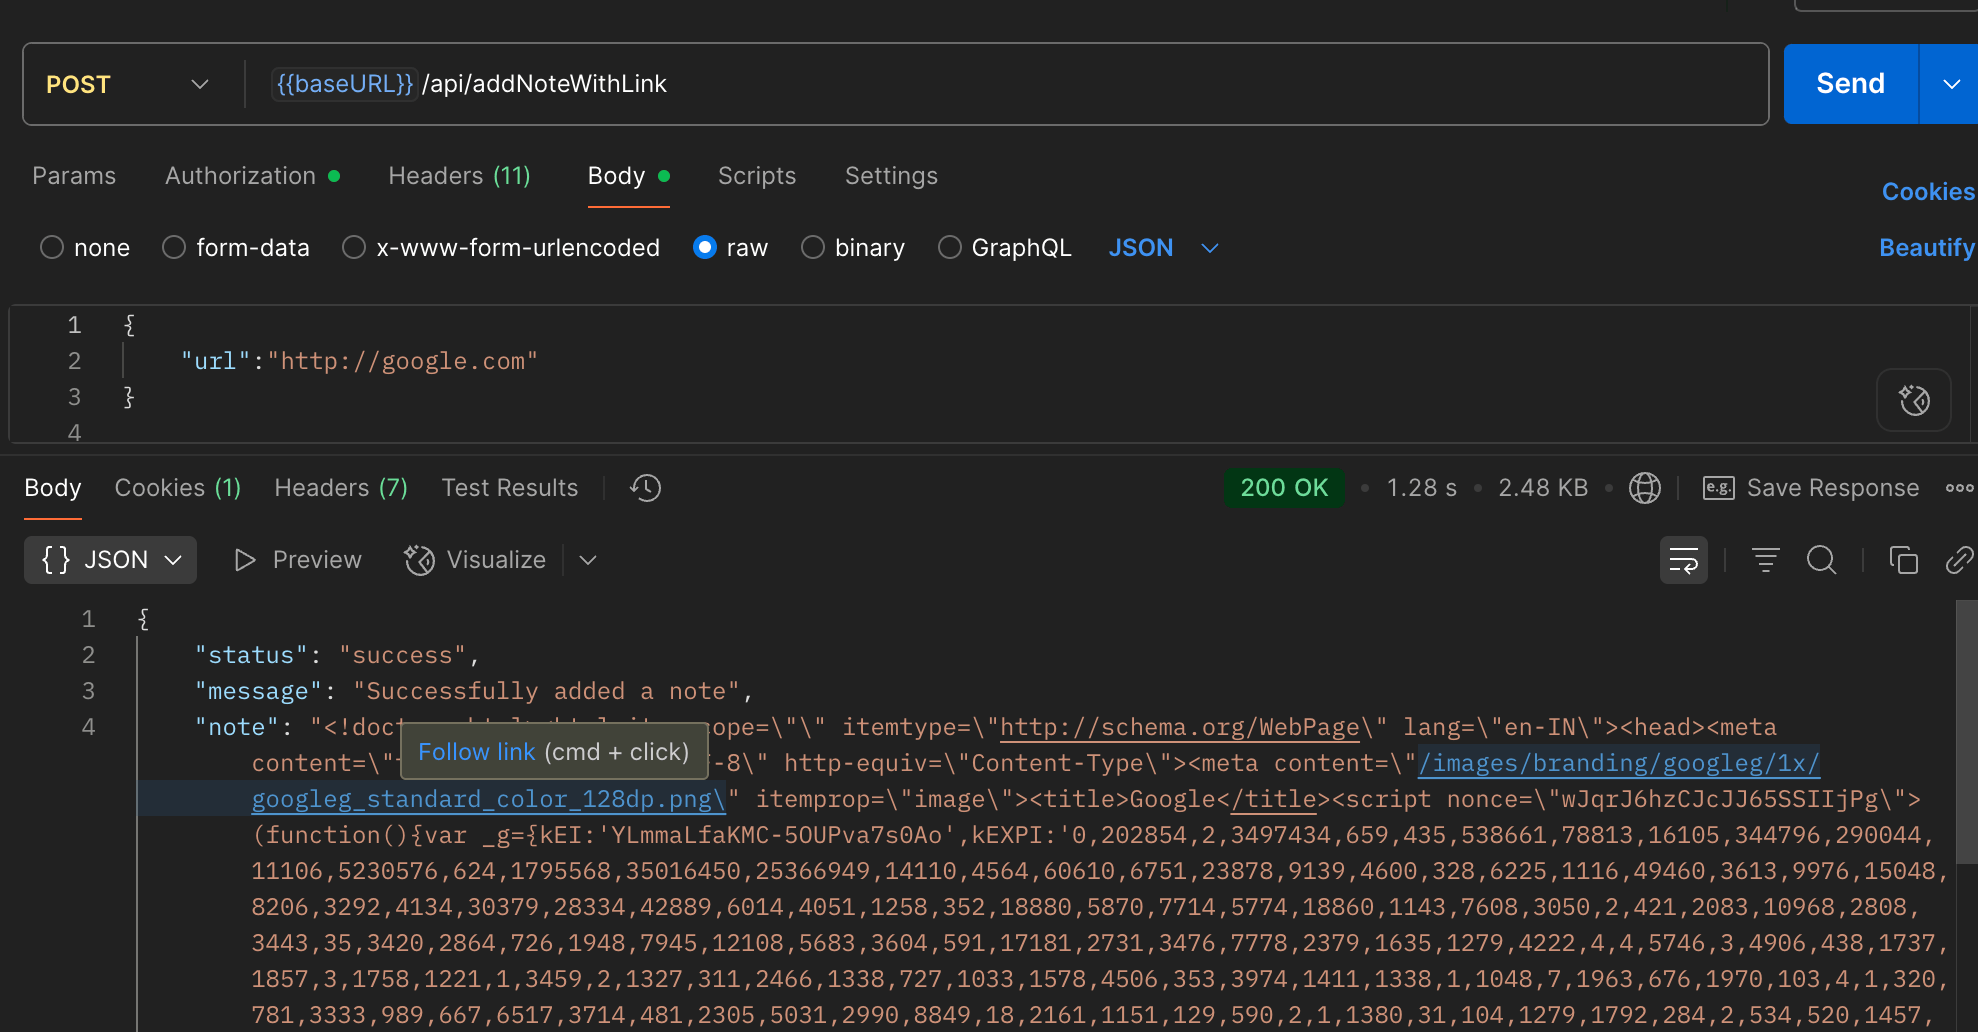
Task: Click Beautify to format the body
Action: tap(1927, 247)
